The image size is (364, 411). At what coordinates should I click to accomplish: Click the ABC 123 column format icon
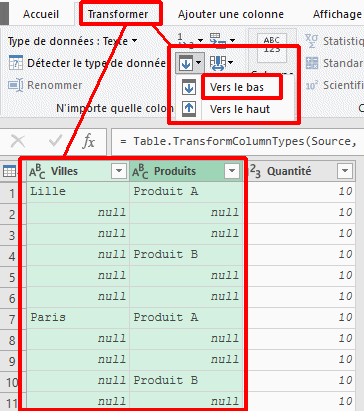point(271,47)
